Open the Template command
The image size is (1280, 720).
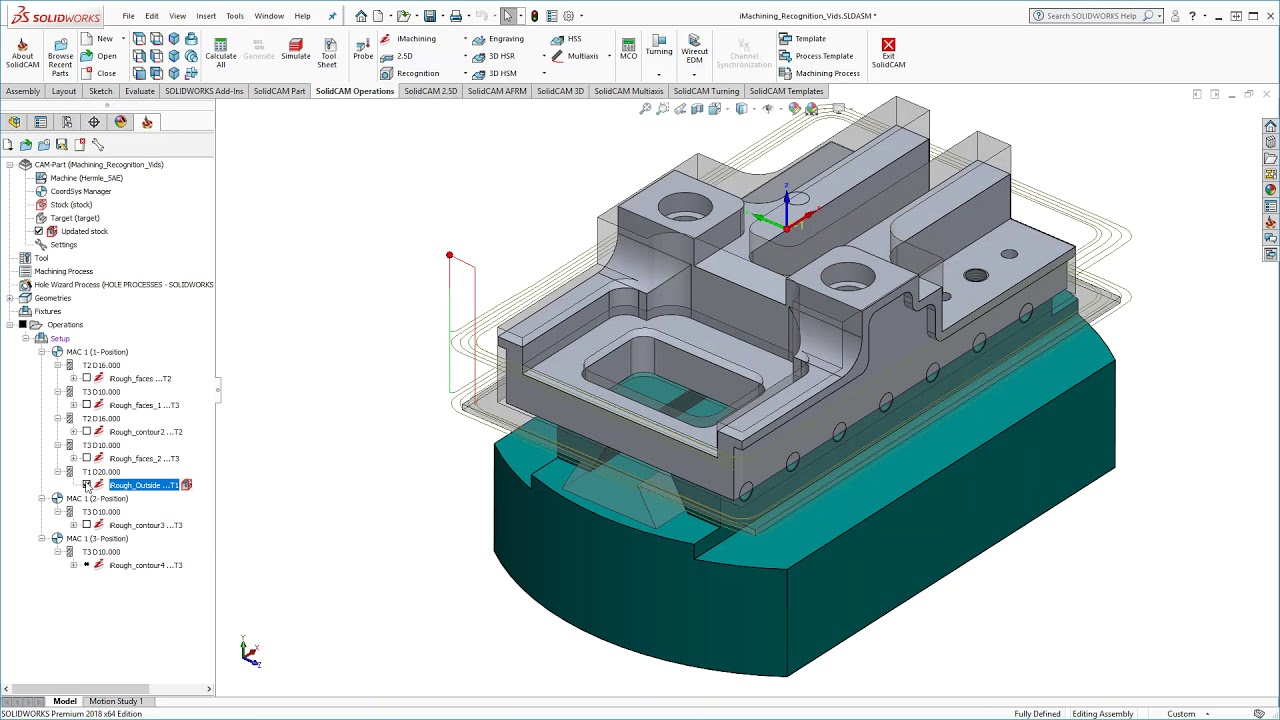[802, 39]
